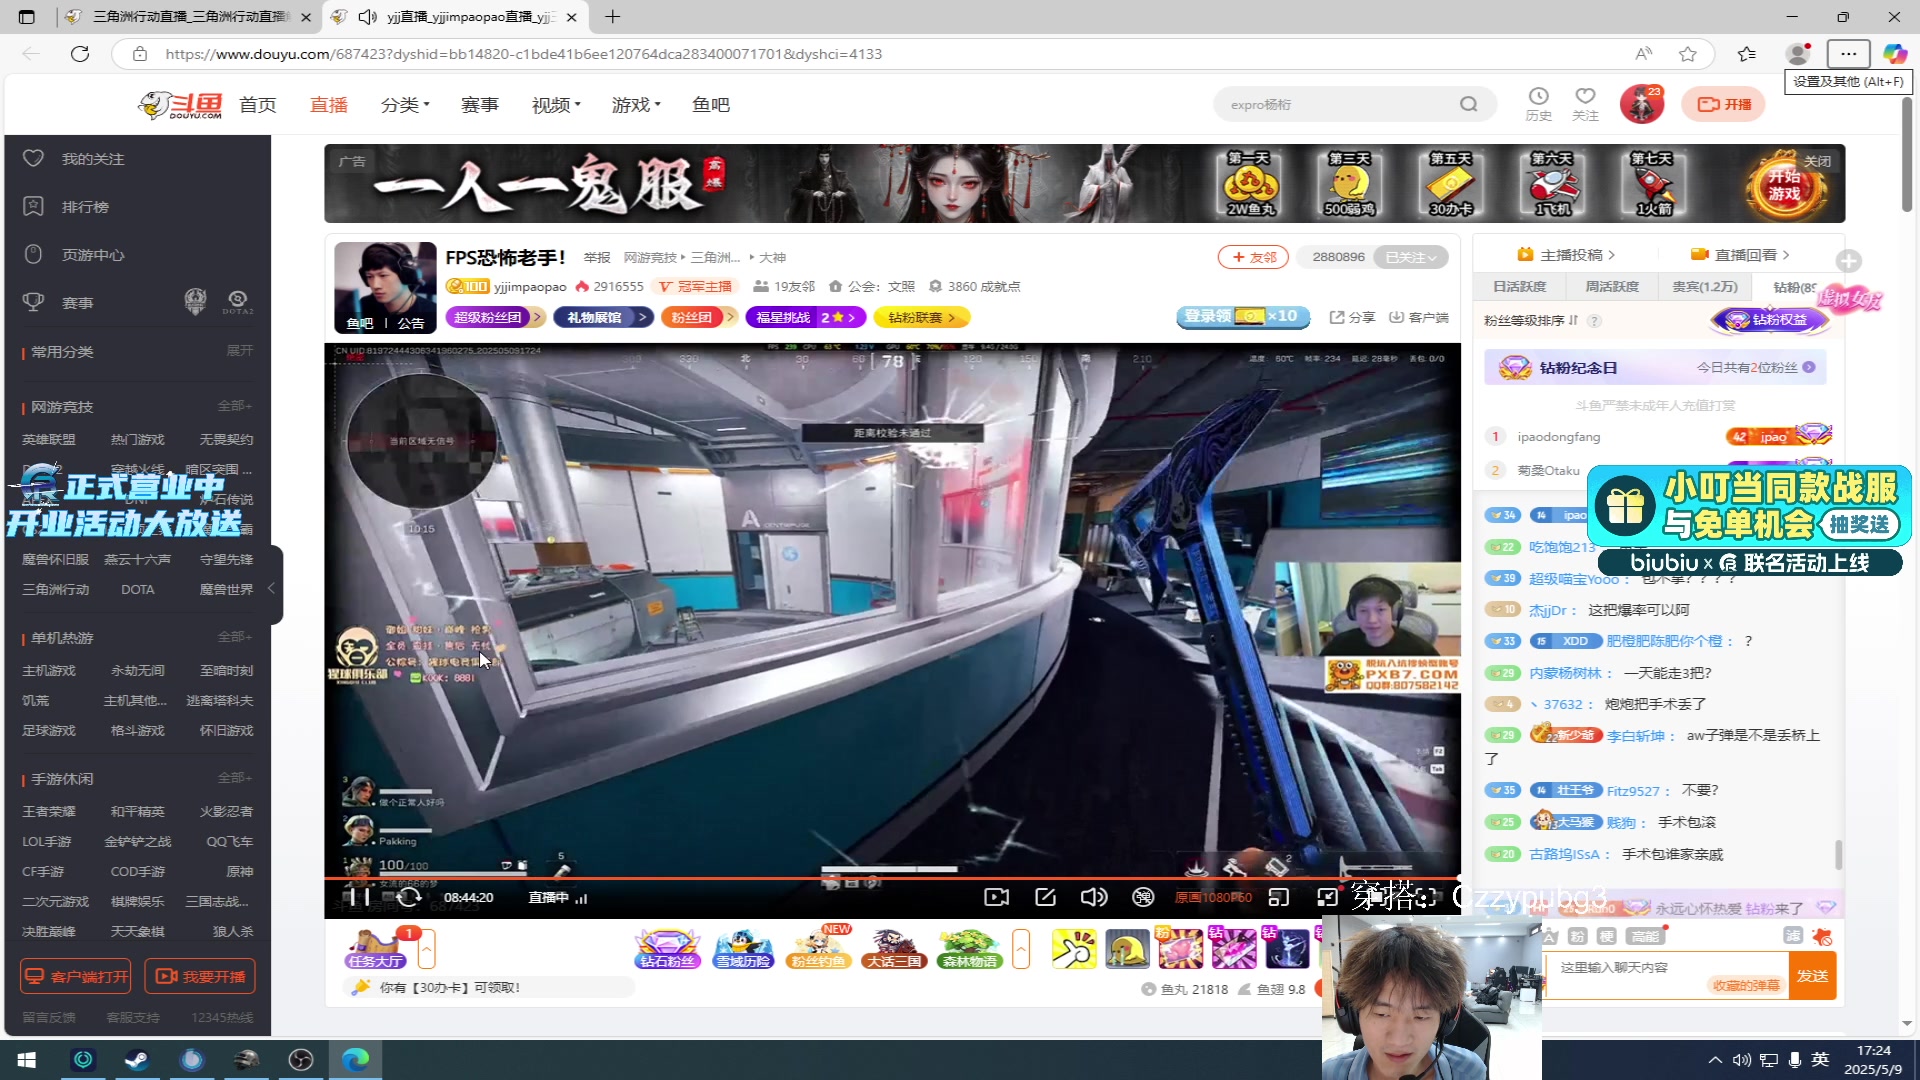
Task: Click the feedback edit icon in player
Action: click(x=1045, y=897)
